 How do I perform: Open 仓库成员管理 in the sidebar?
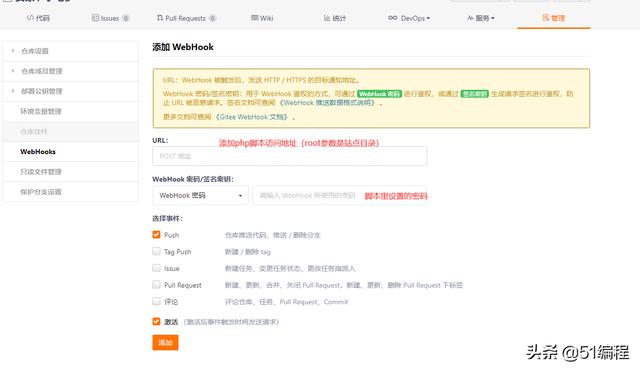[x=70, y=71]
